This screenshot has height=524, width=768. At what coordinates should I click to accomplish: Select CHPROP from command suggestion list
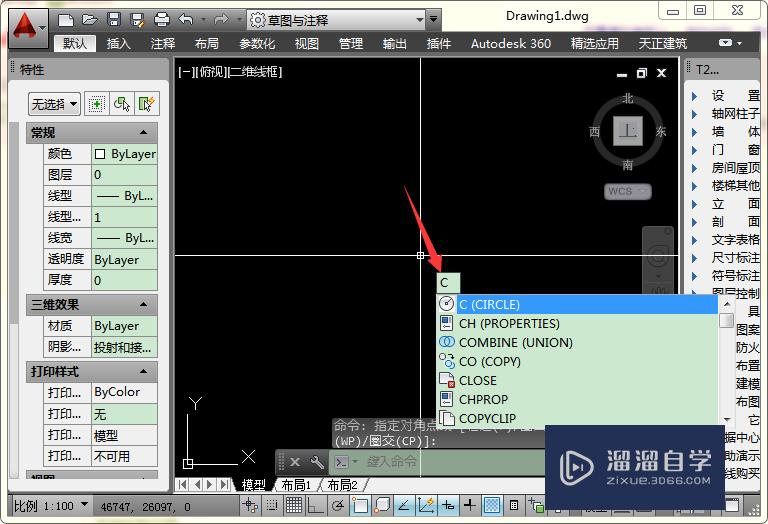(577, 399)
